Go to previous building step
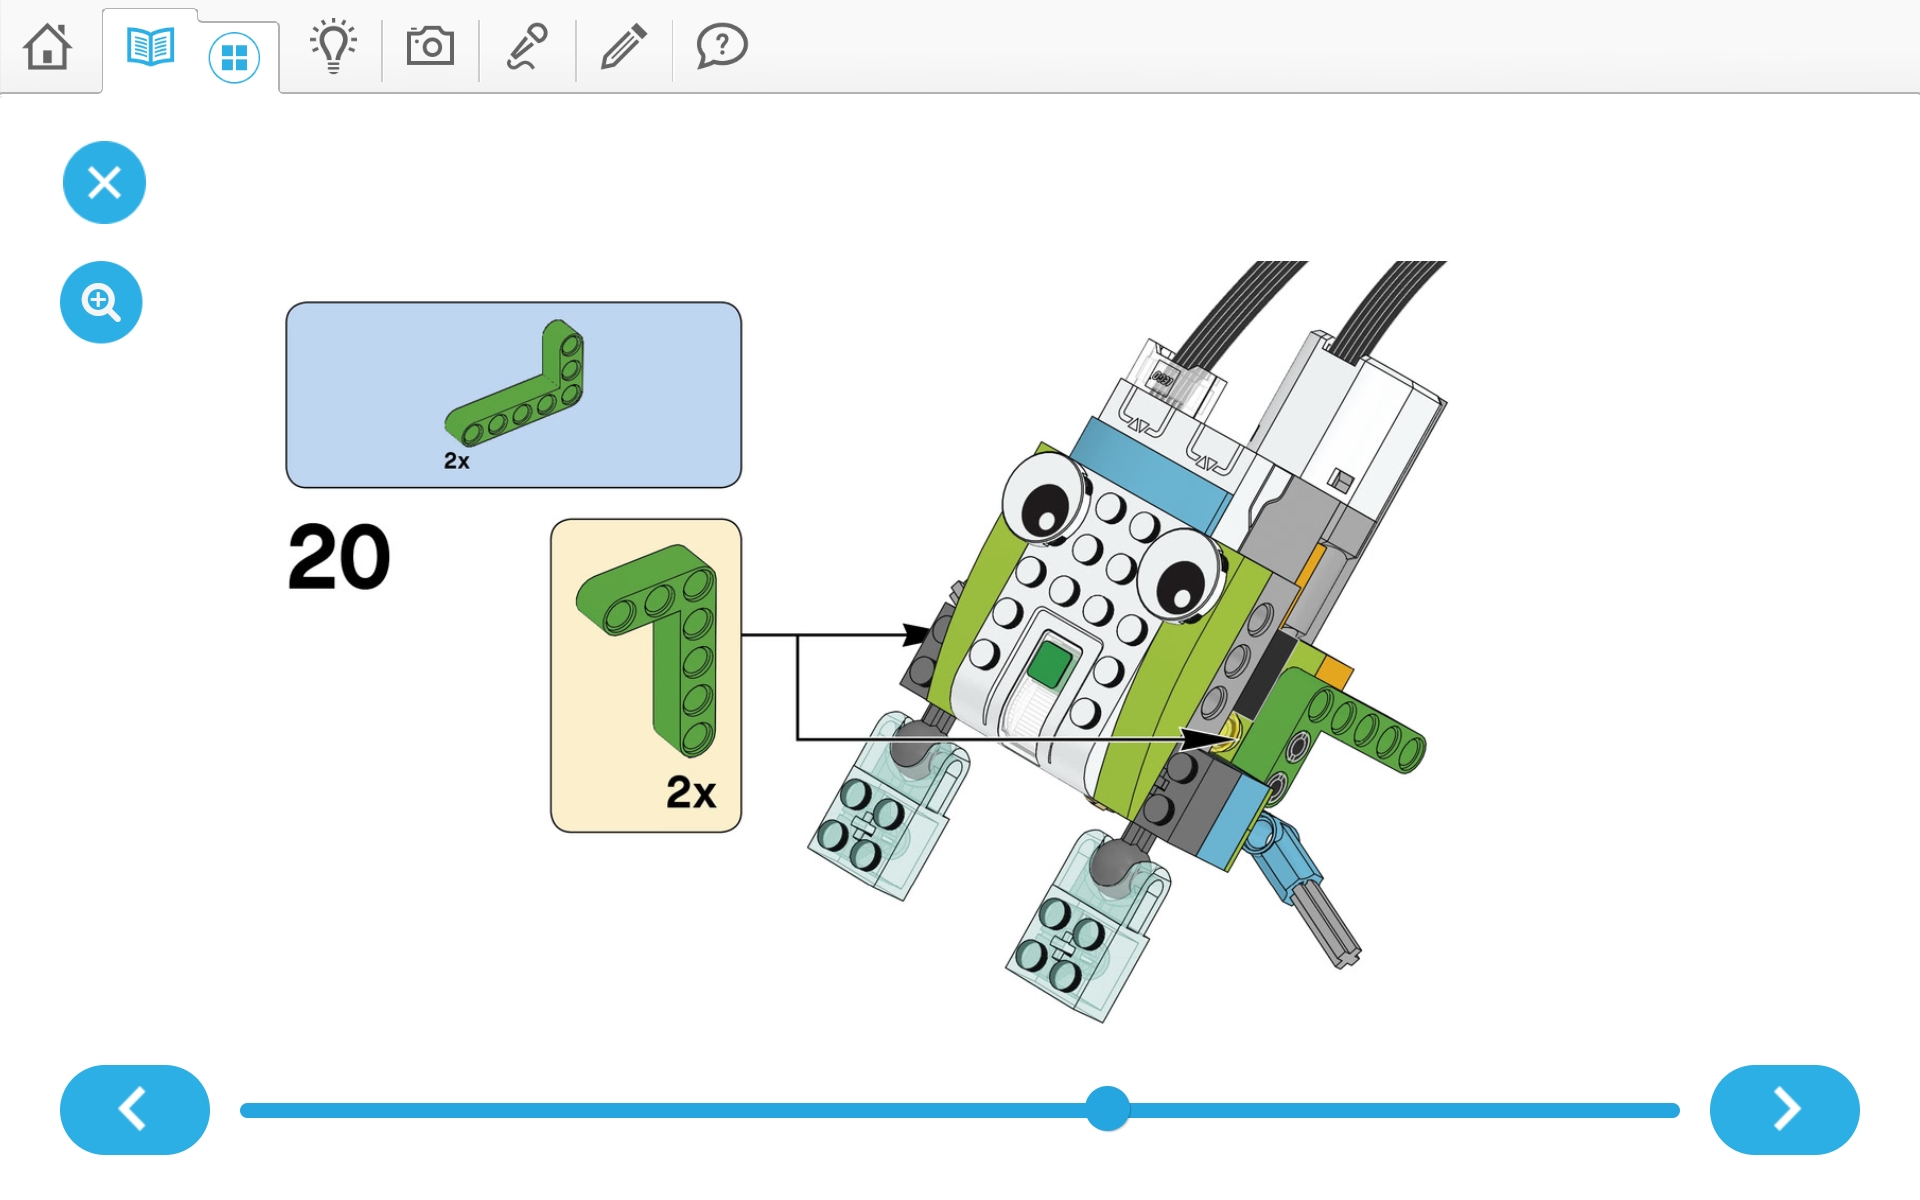 click(x=135, y=1109)
